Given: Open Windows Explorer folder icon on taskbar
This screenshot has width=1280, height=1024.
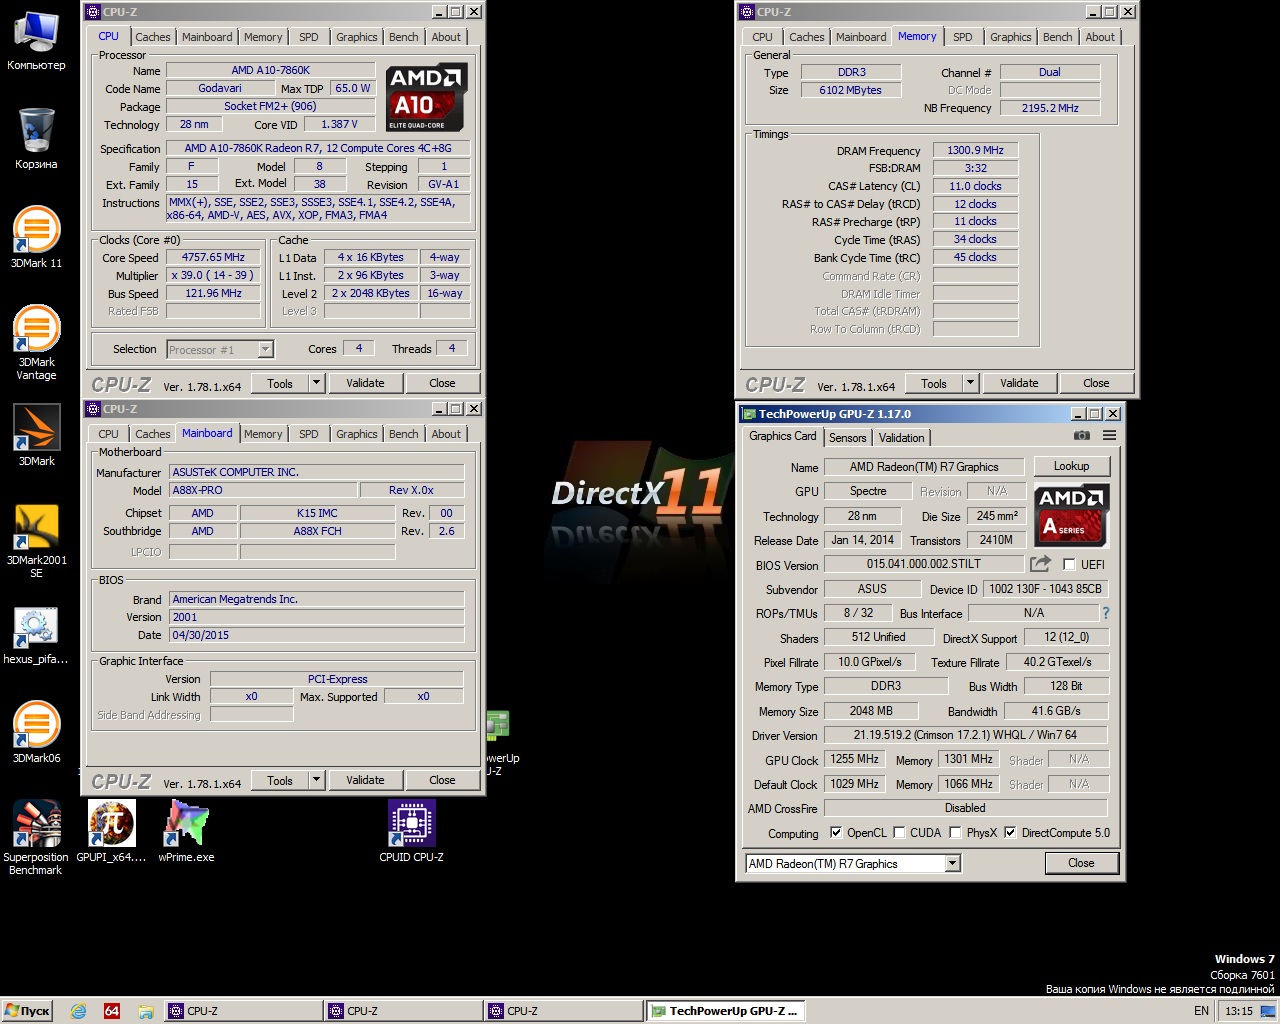Looking at the screenshot, I should [x=146, y=1011].
